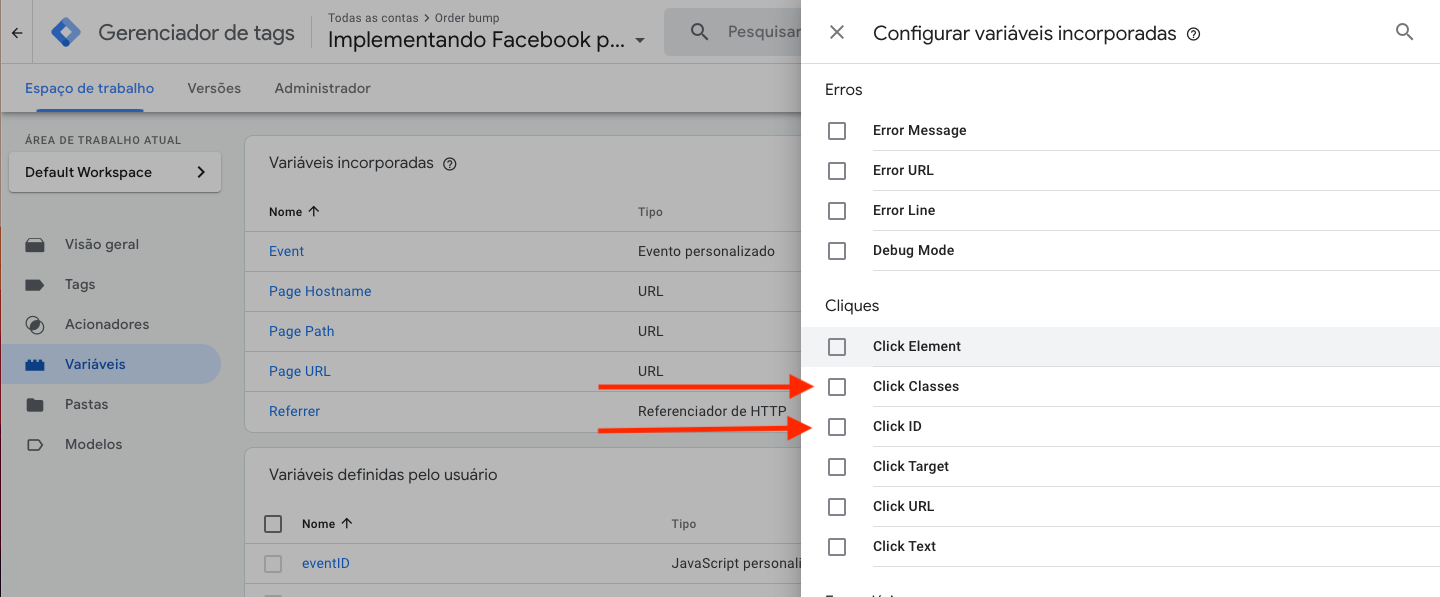This screenshot has height=597, width=1440.
Task: Click the Pesquisar search field
Action: pos(760,33)
